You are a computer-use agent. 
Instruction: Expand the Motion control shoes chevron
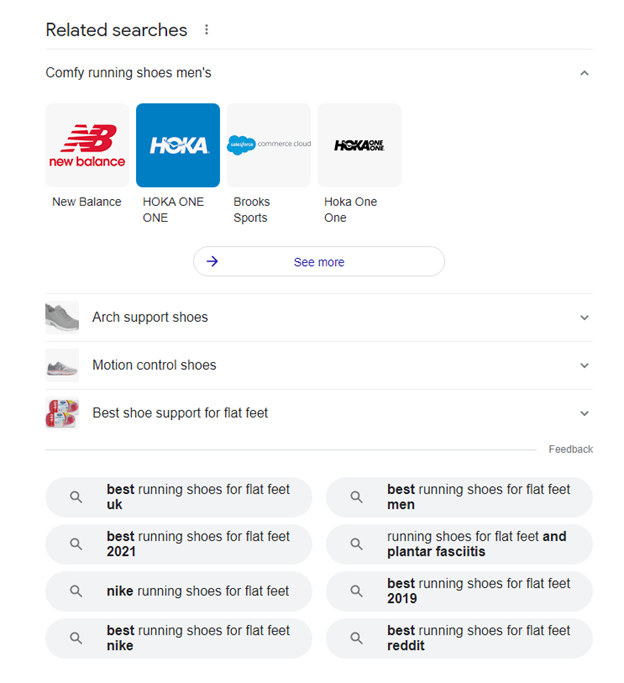(x=584, y=365)
